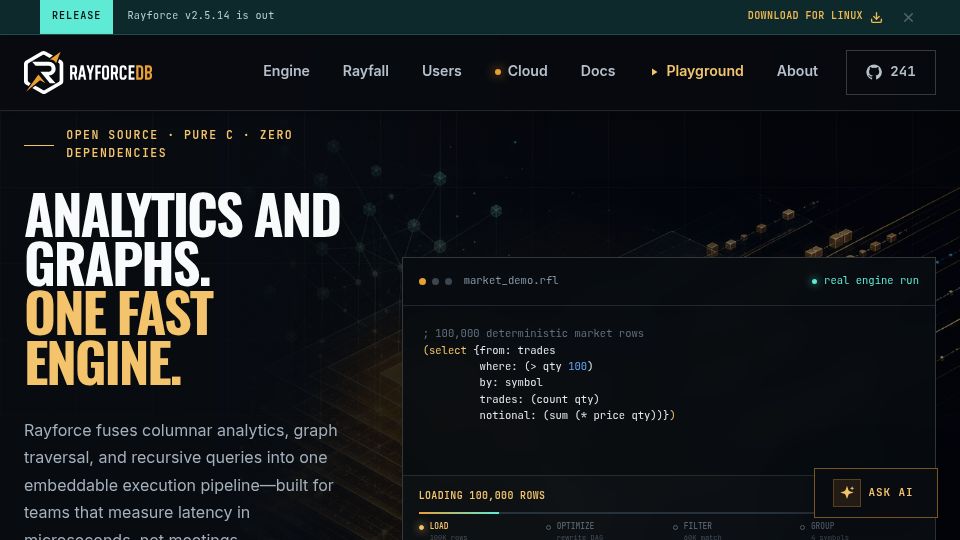Go to the Users page
The image size is (960, 540).
441,71
